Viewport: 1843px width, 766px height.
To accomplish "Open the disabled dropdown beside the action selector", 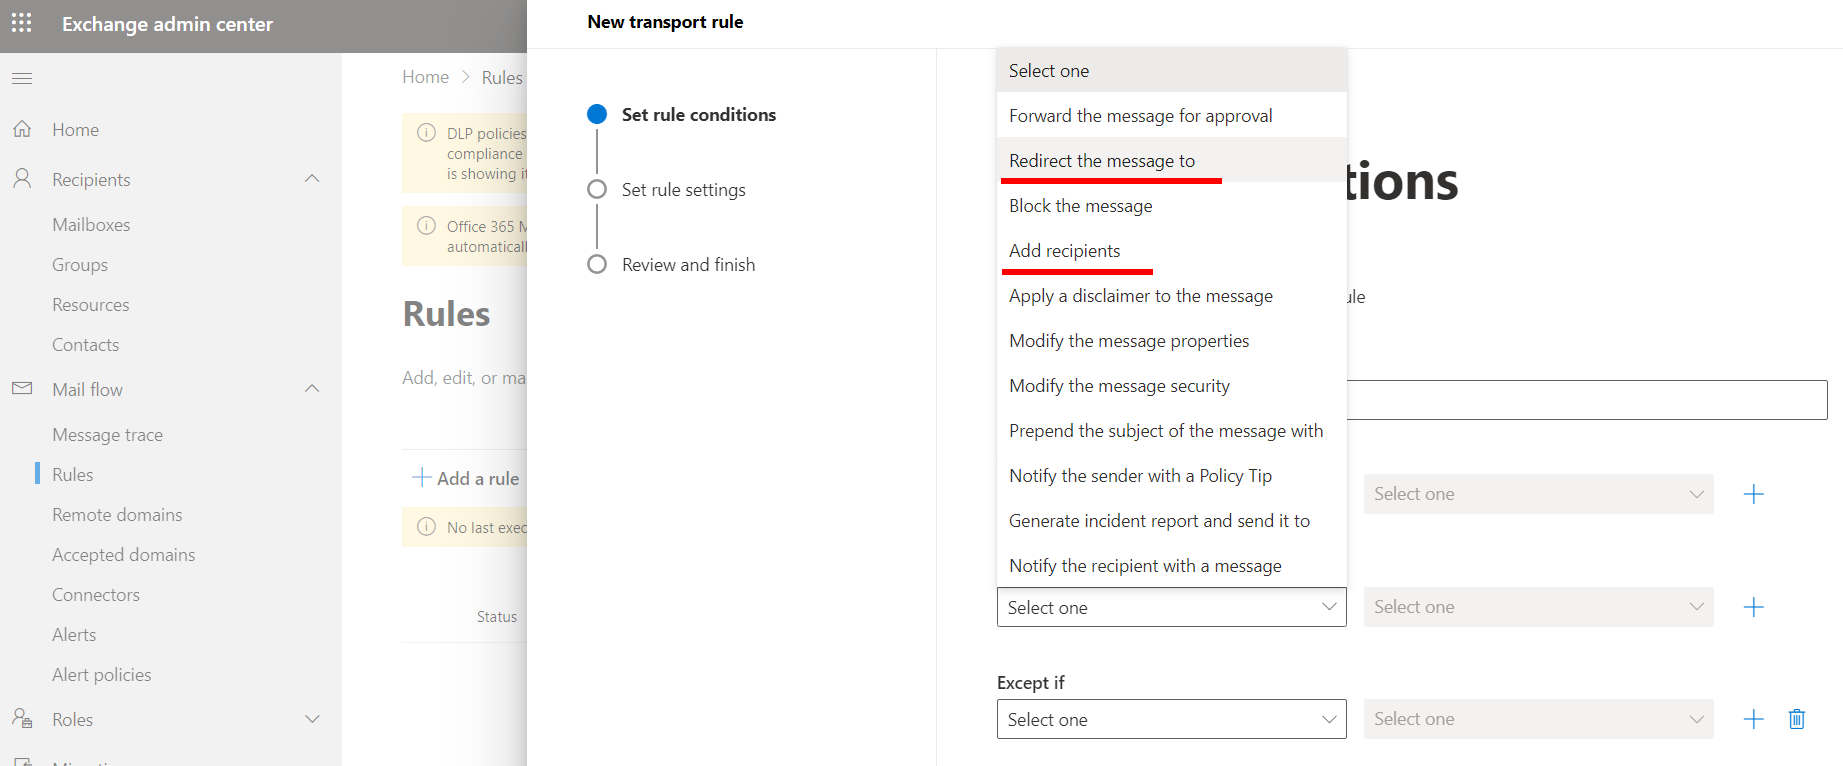I will coord(1538,607).
